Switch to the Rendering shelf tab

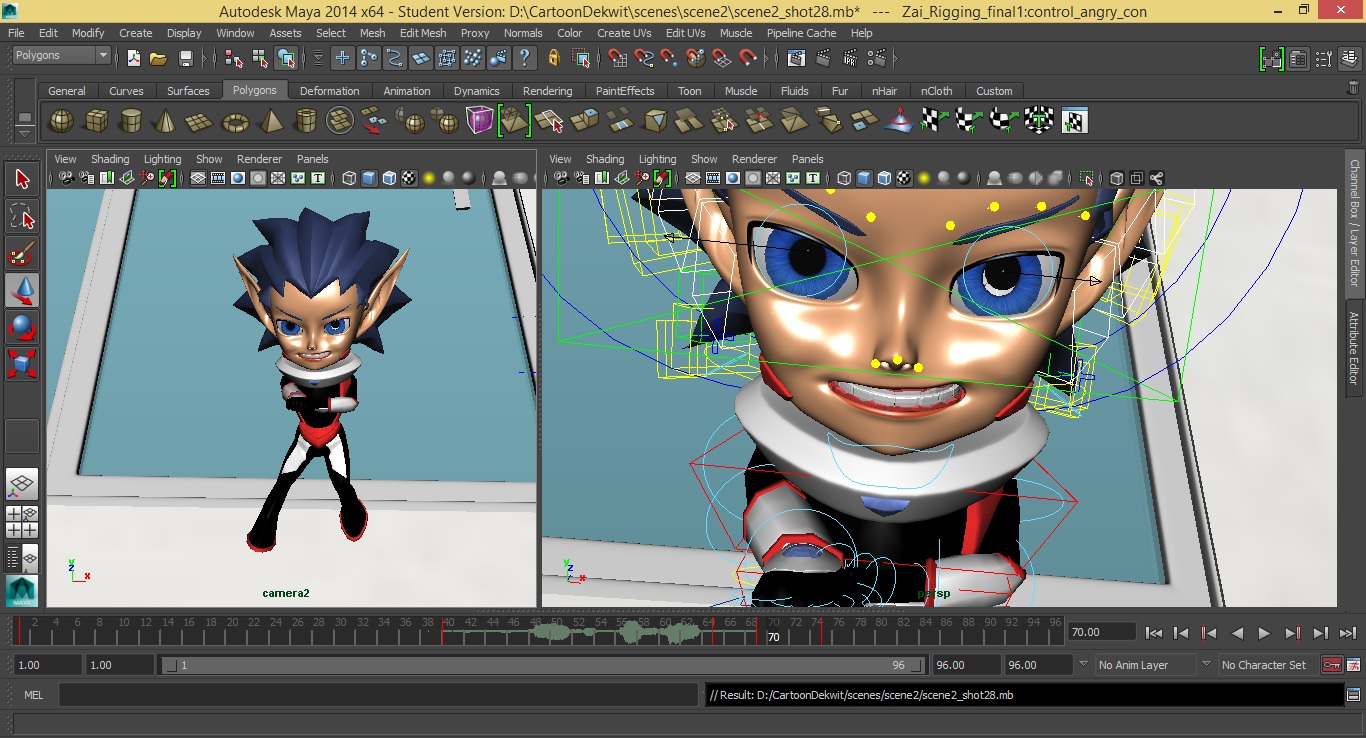click(547, 91)
